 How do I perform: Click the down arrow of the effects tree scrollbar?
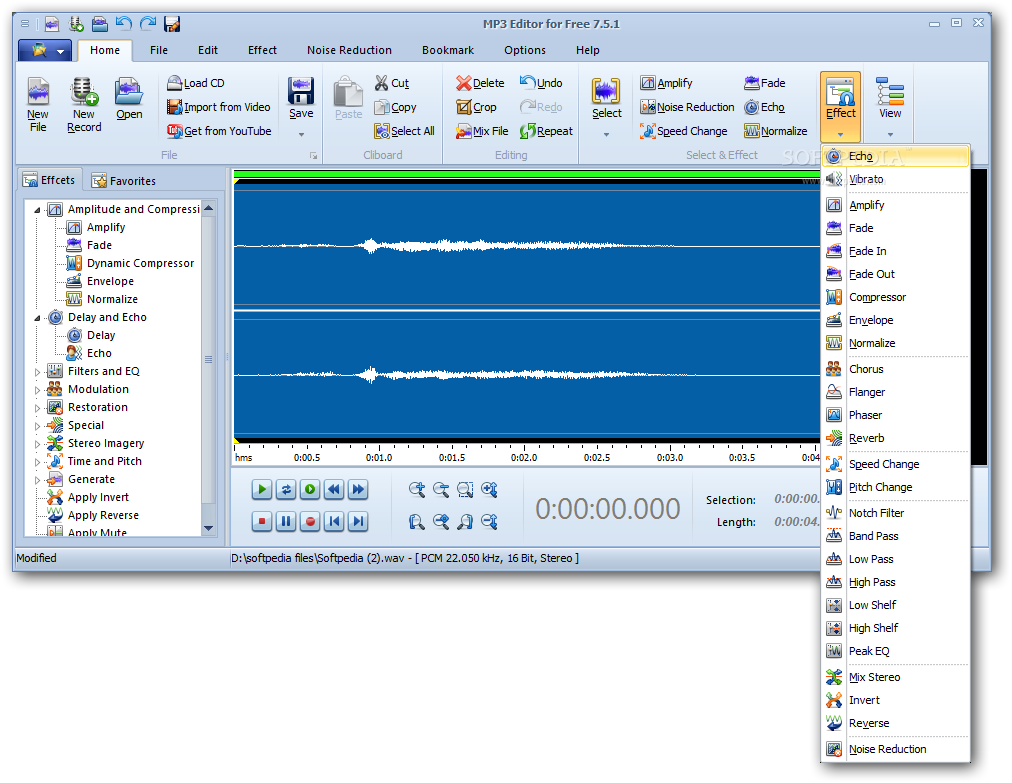[x=208, y=528]
